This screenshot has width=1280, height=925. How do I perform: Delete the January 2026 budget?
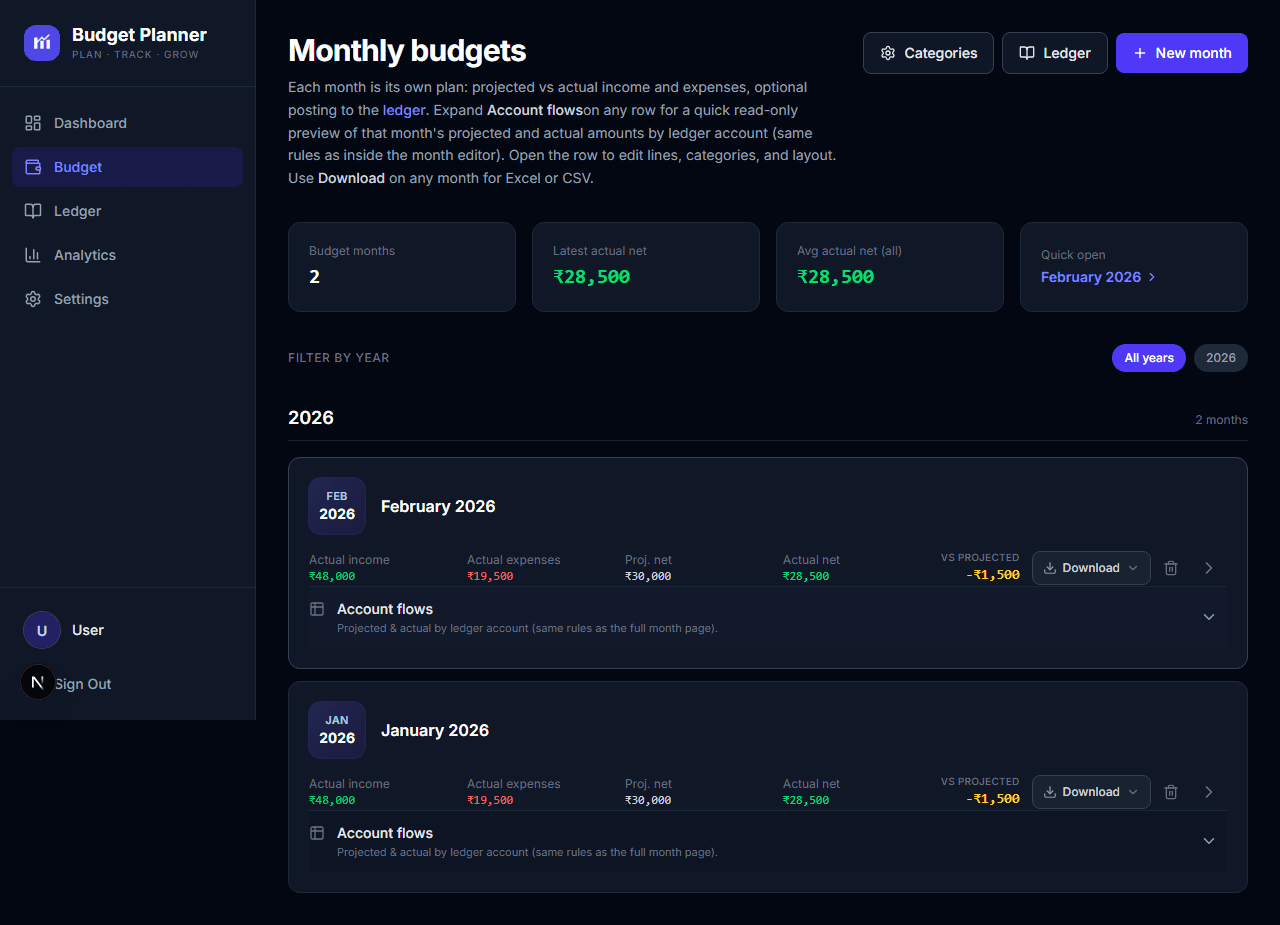(x=1171, y=792)
